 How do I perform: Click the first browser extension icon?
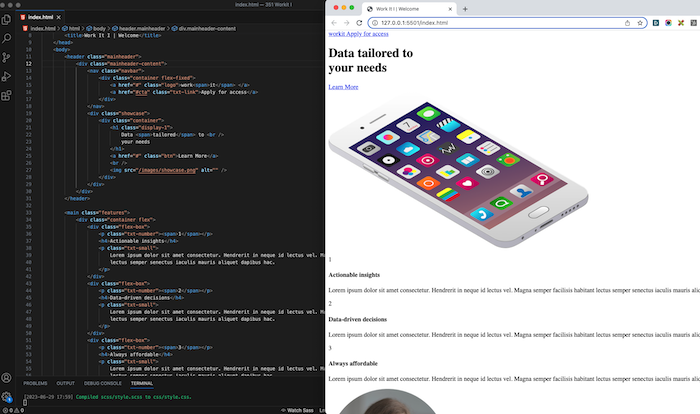(656, 23)
